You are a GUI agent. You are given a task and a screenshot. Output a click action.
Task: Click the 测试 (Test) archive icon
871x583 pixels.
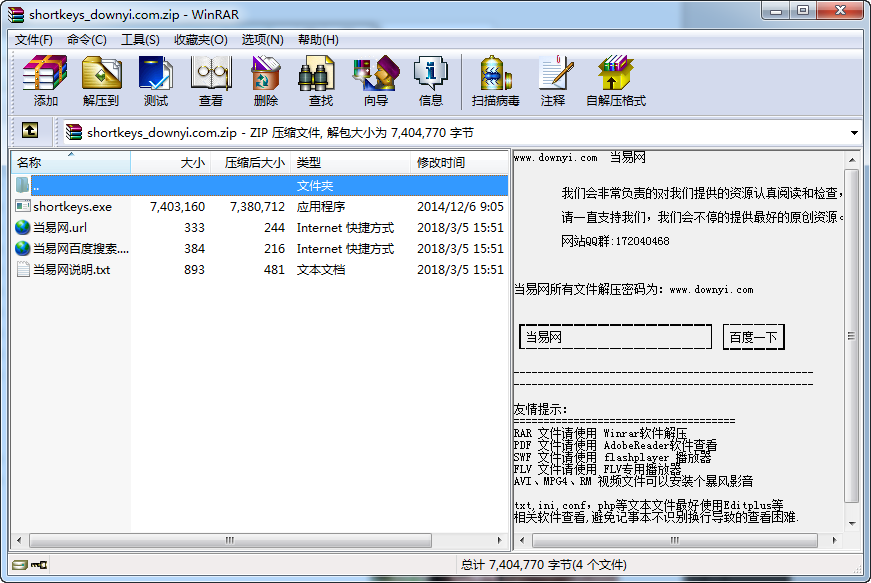point(155,80)
